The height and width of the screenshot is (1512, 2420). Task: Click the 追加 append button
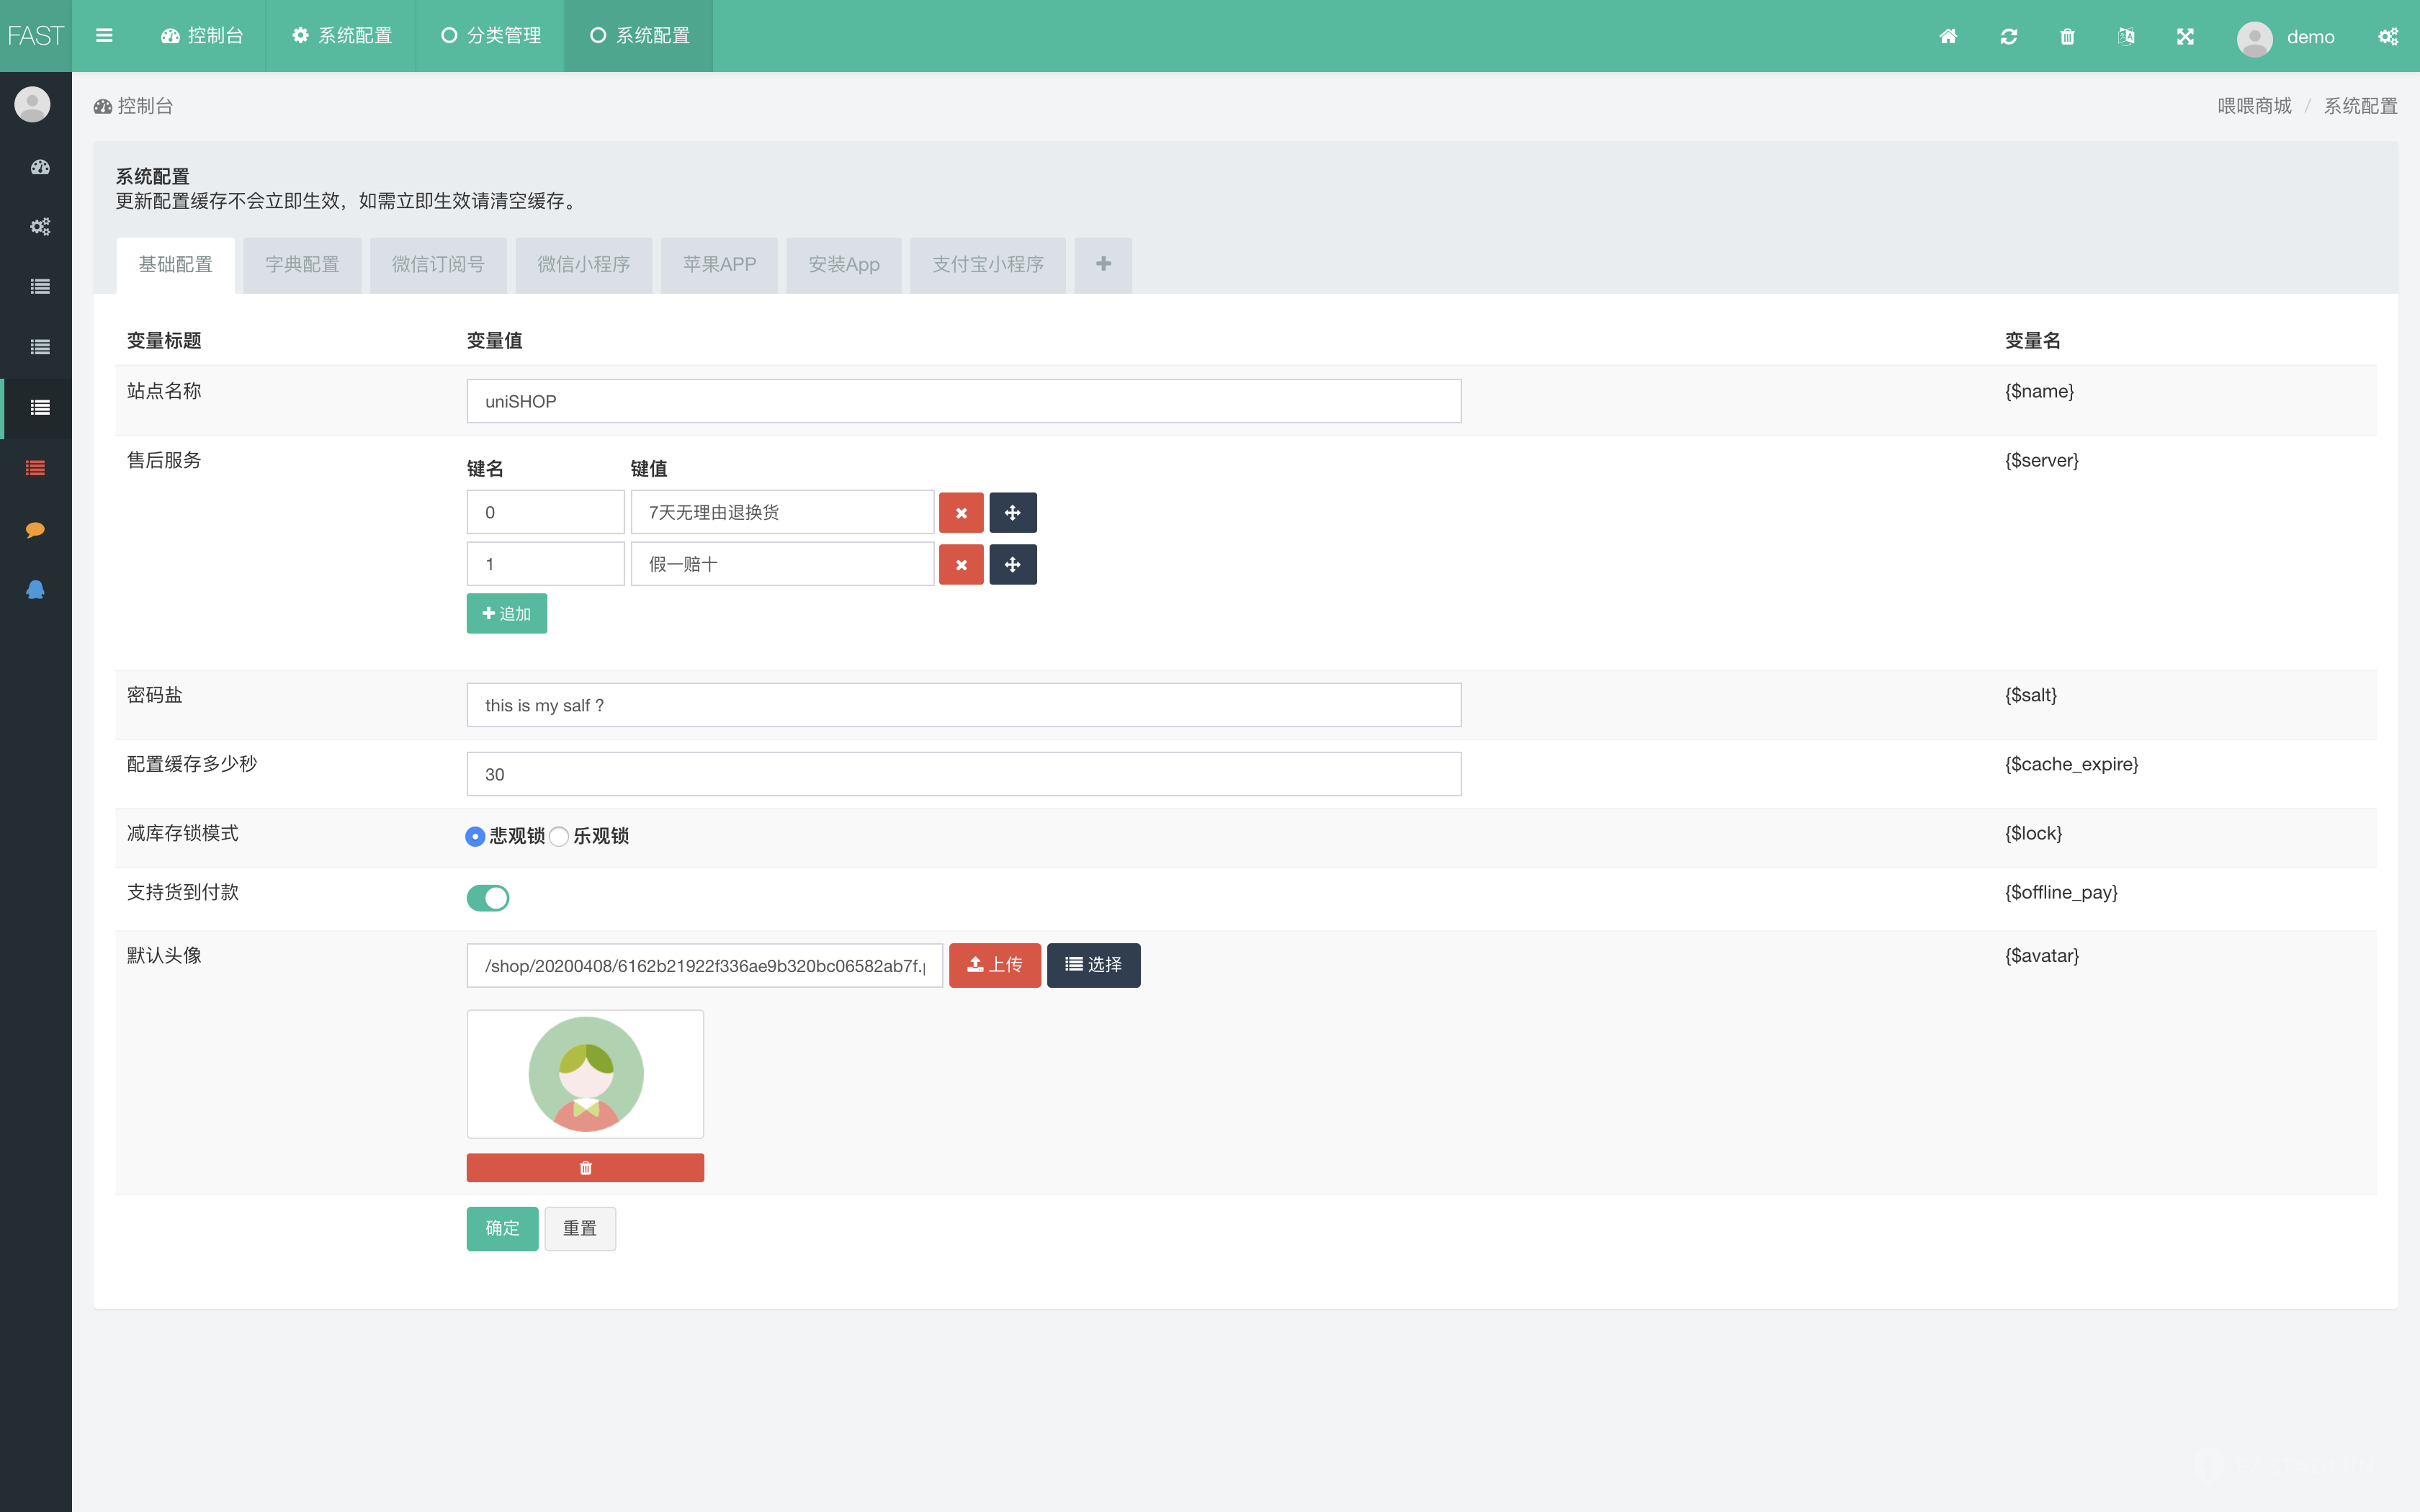click(506, 613)
